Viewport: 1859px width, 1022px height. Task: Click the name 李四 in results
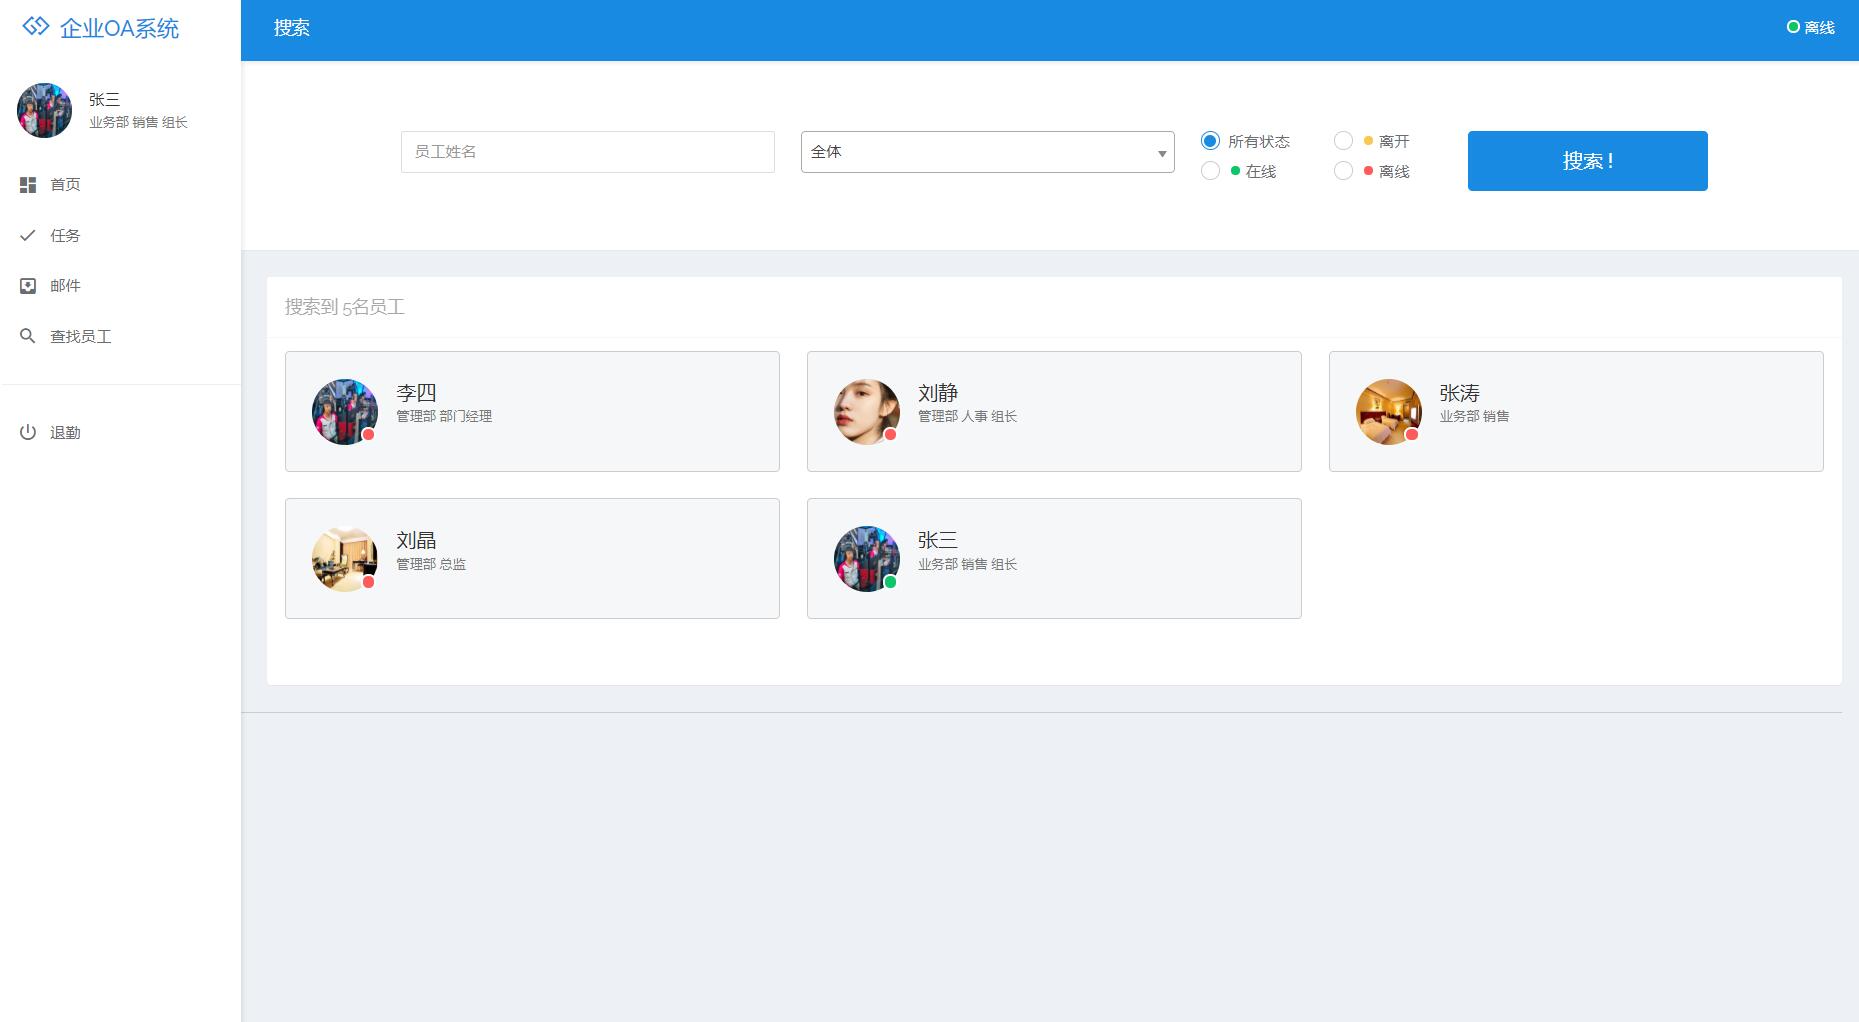pyautogui.click(x=416, y=393)
